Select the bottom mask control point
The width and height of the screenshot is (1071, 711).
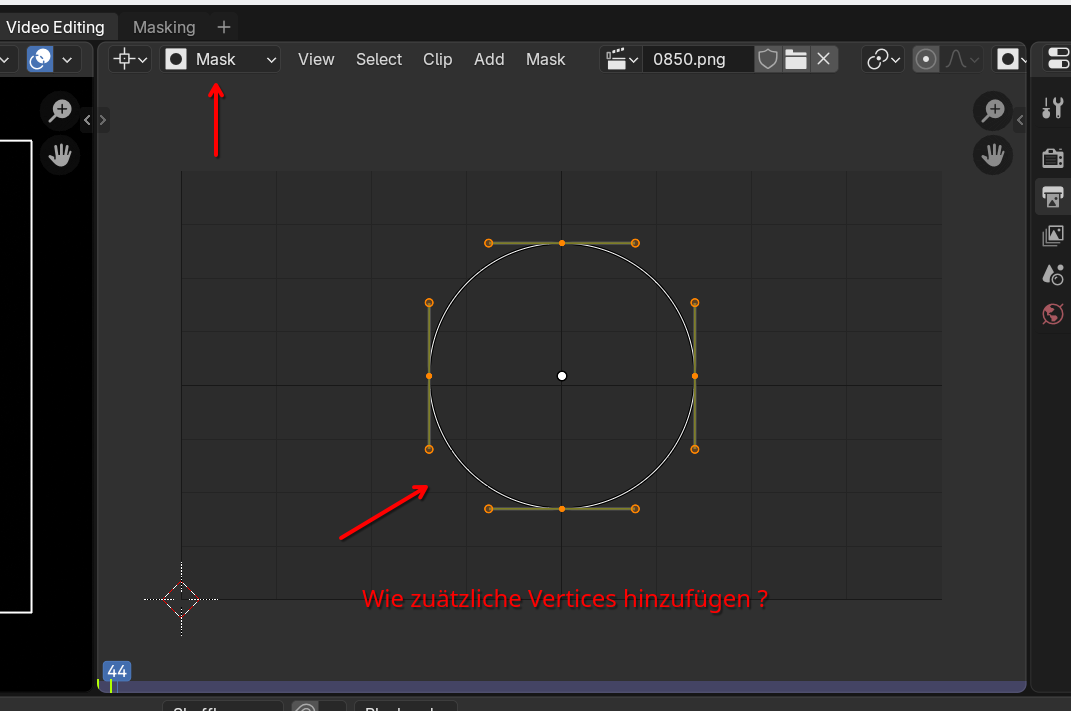tap(562, 509)
